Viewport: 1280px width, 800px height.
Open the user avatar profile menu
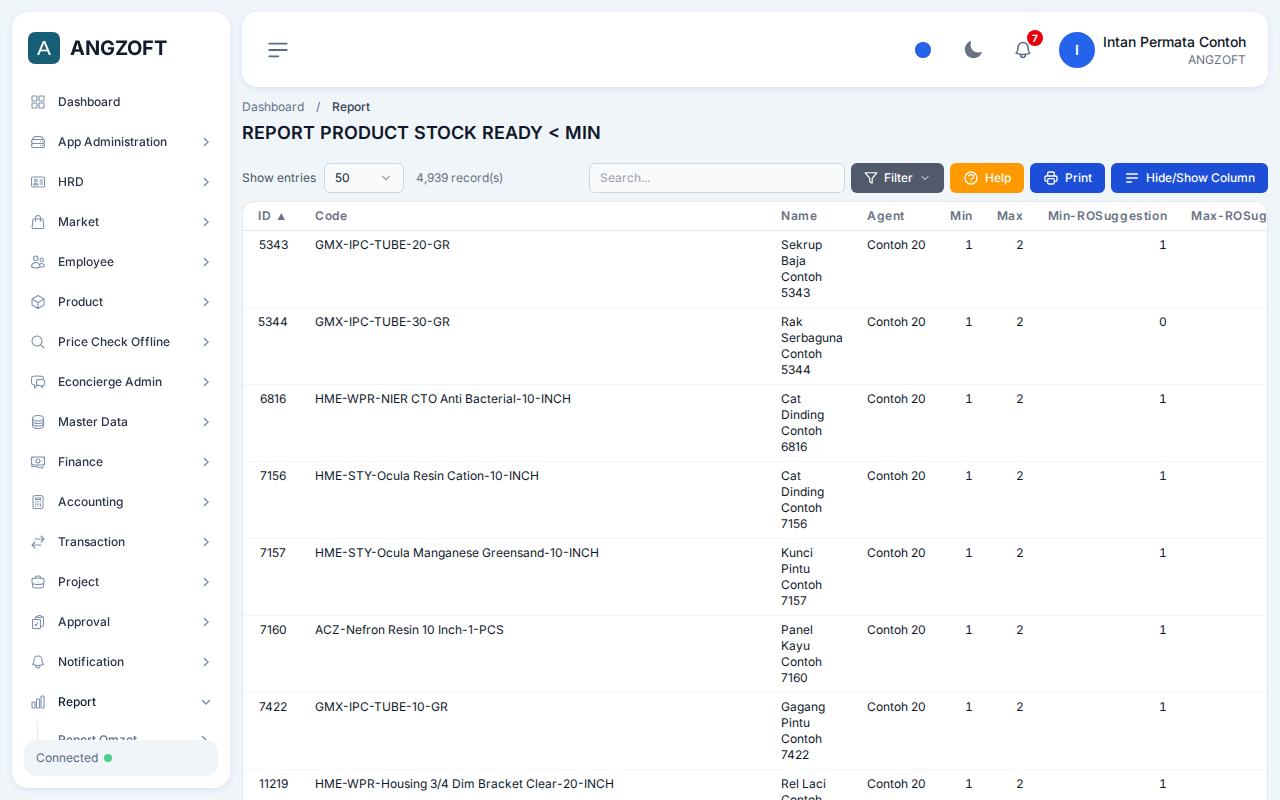(1077, 50)
